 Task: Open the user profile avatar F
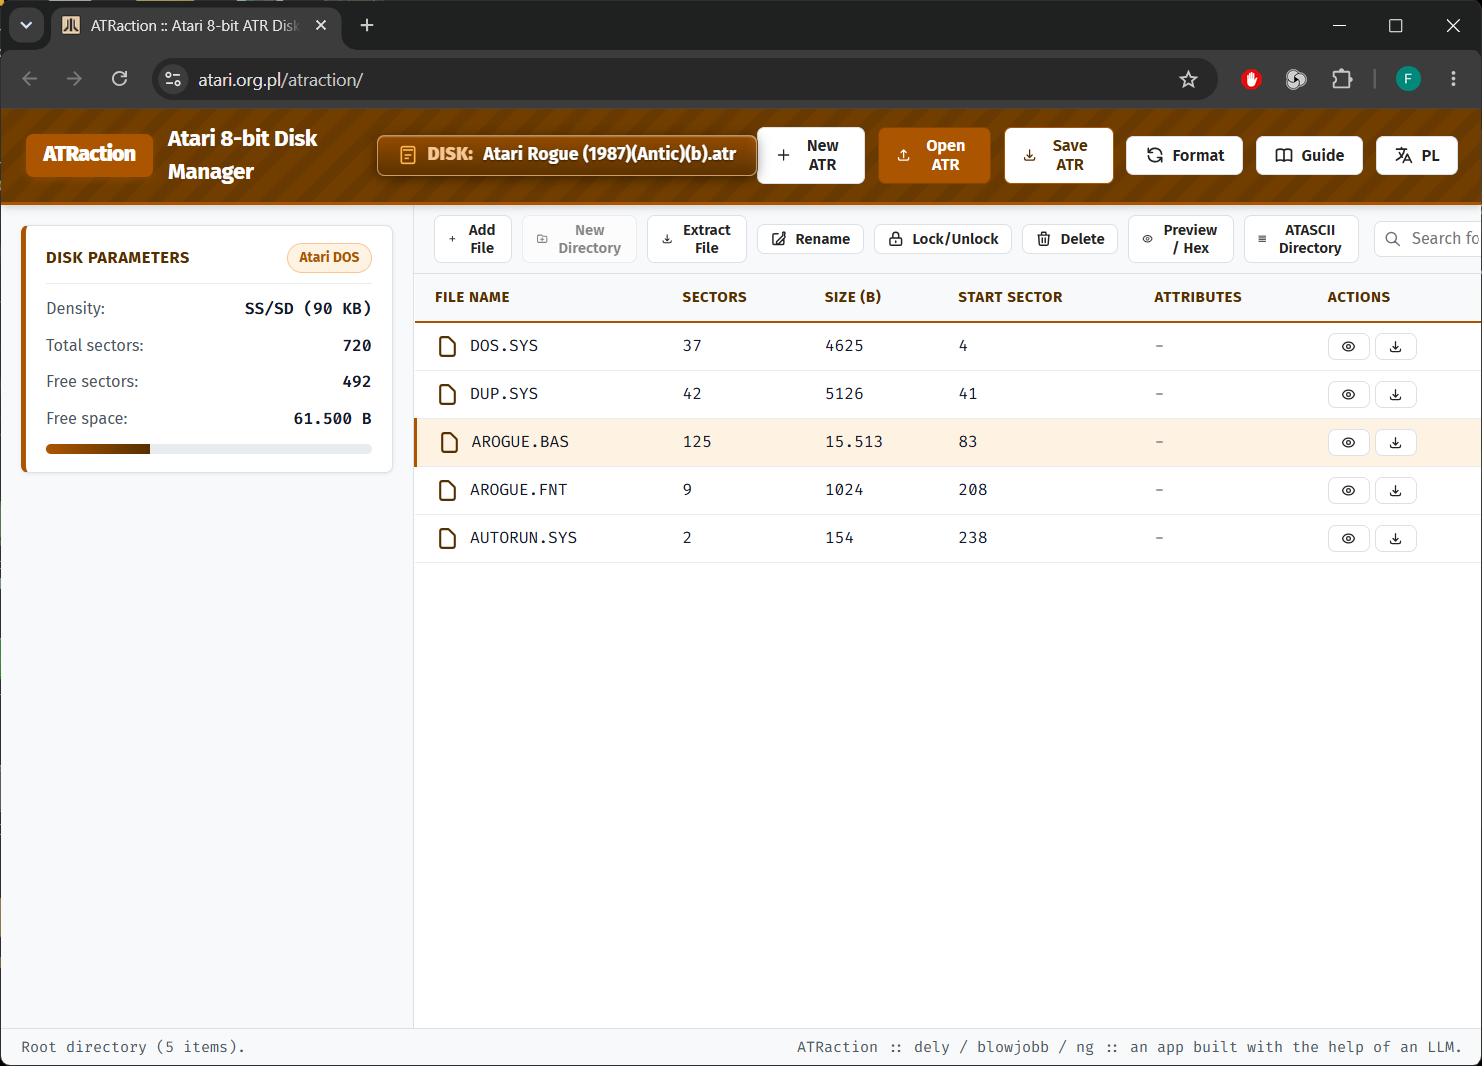coord(1408,79)
